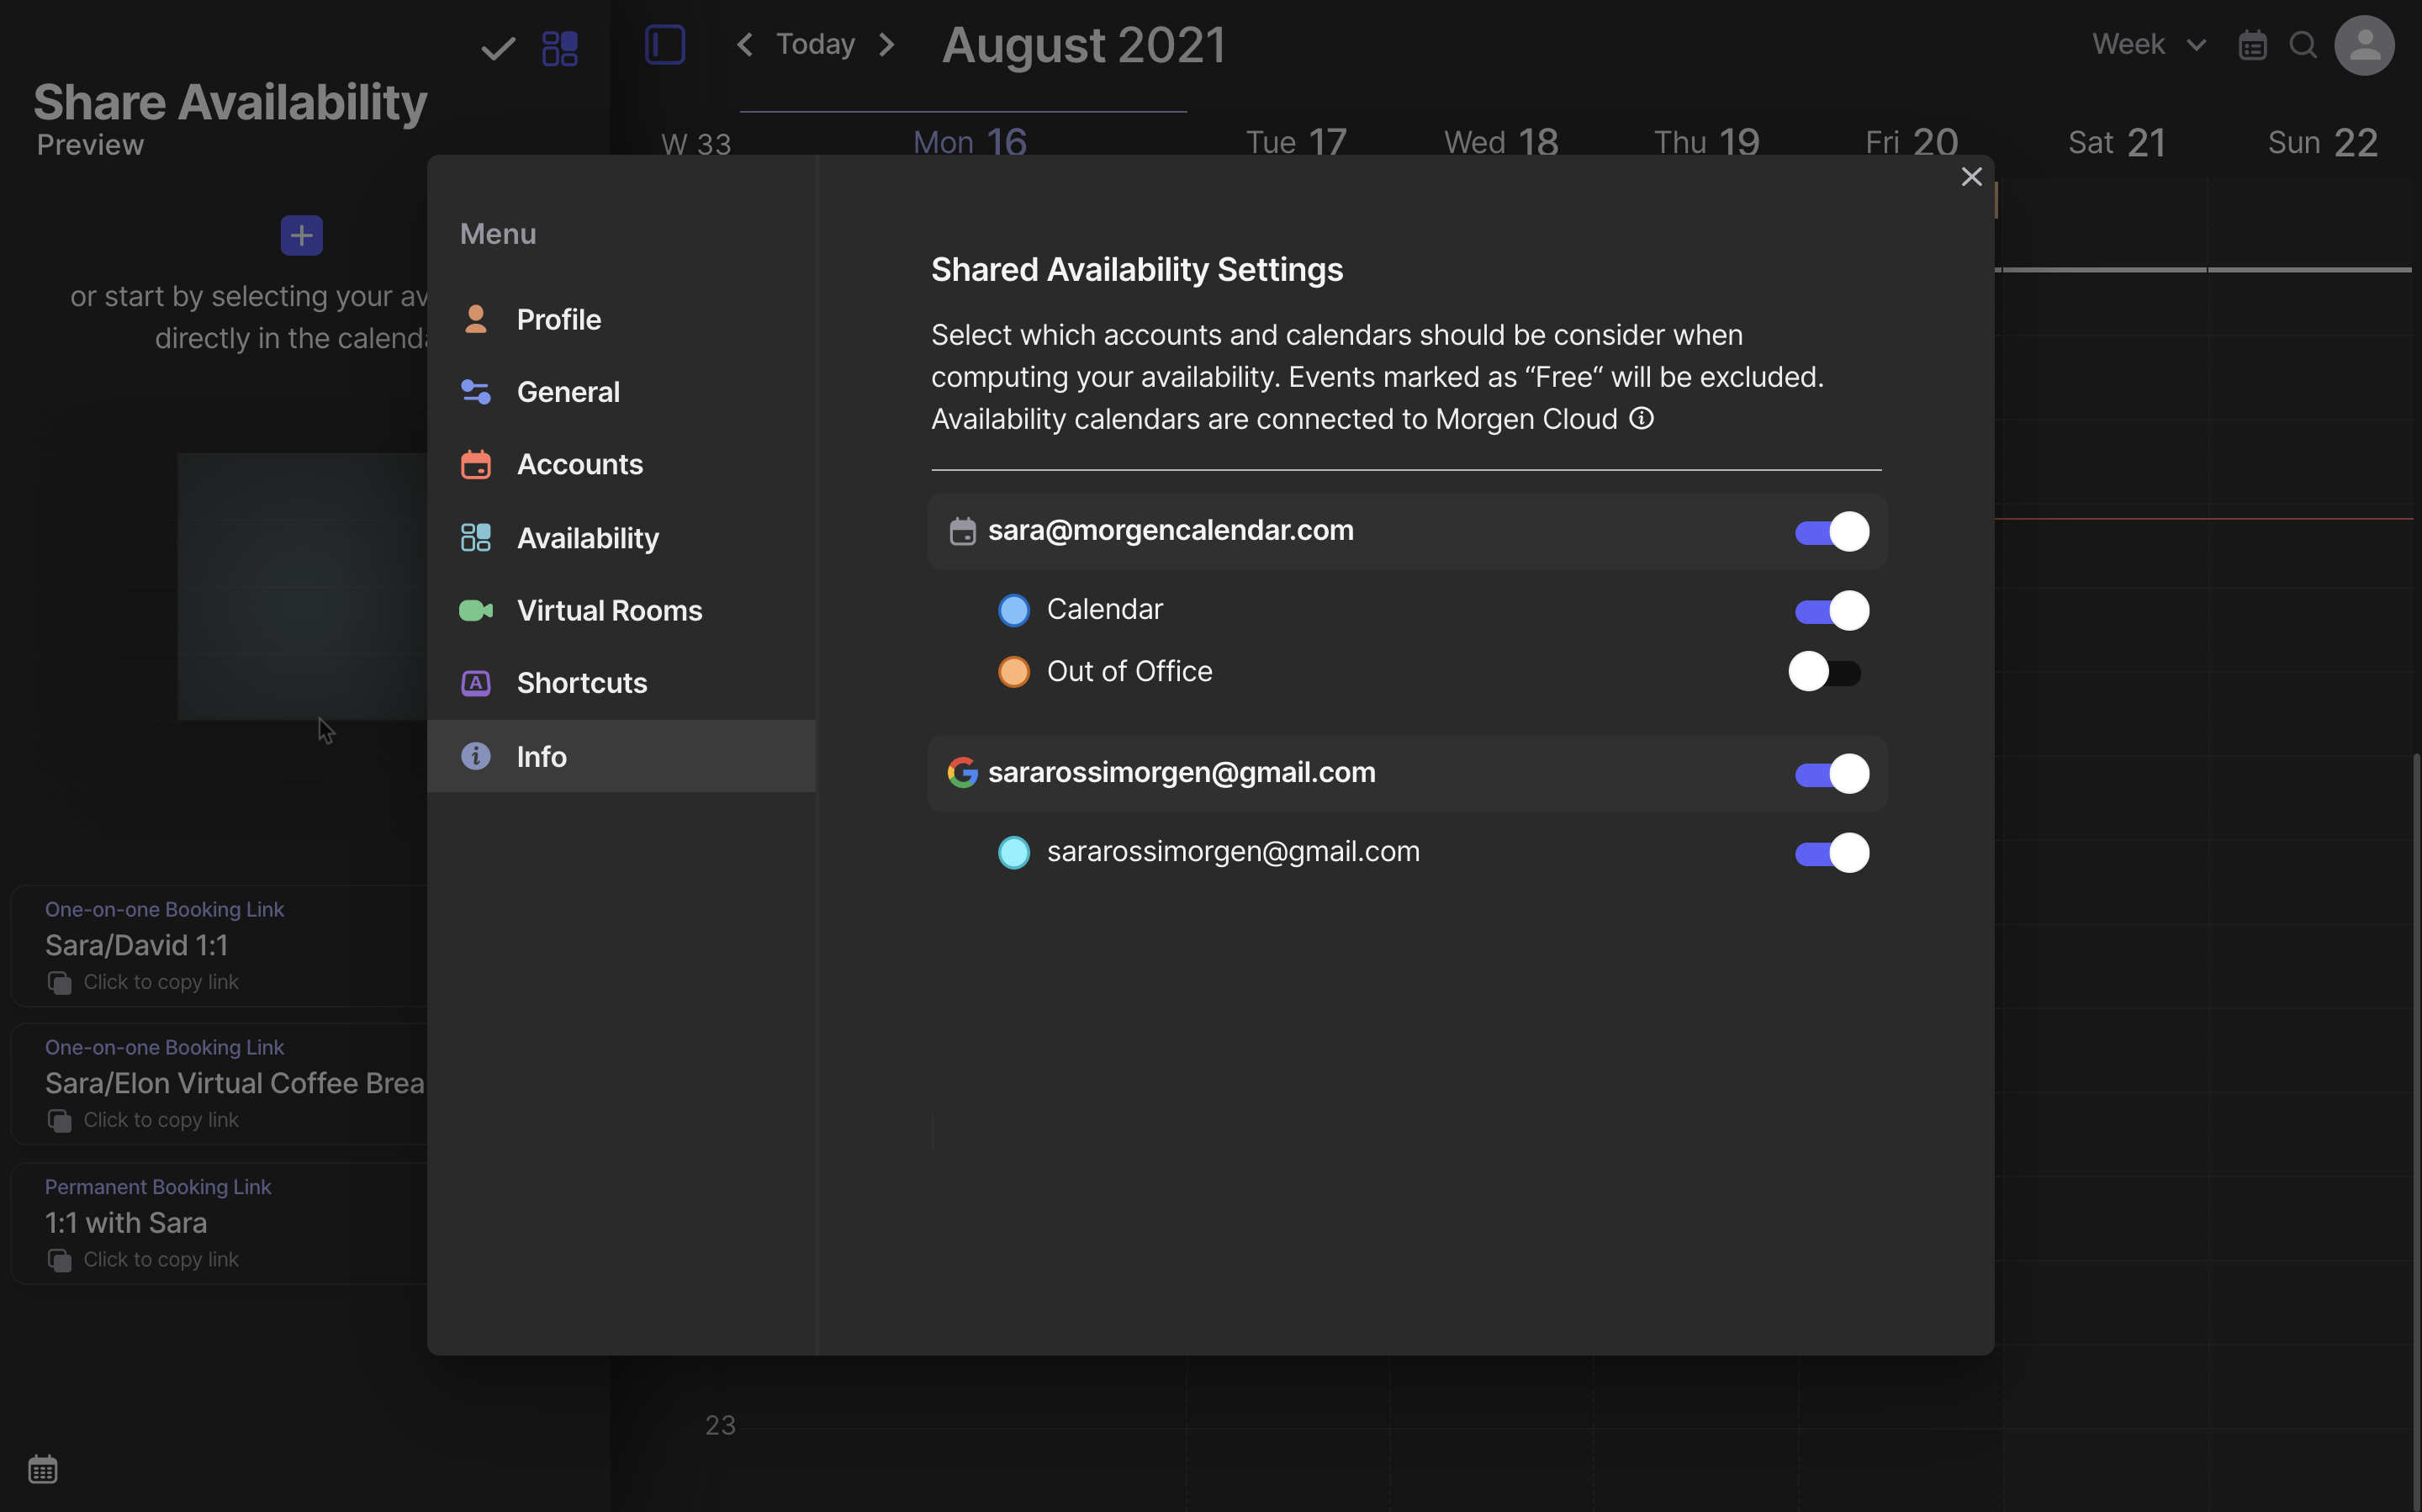Image resolution: width=2422 pixels, height=1512 pixels.
Task: Enable the Out of Office toggle
Action: [1824, 672]
